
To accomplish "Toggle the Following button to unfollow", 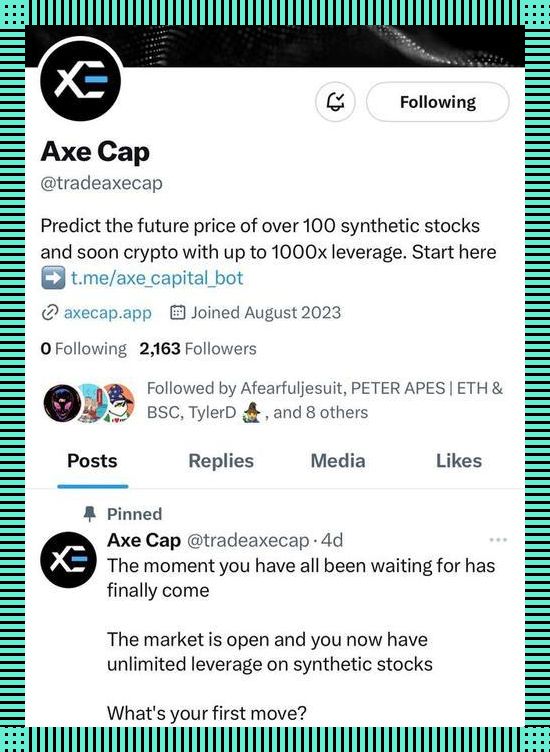I will [437, 102].
